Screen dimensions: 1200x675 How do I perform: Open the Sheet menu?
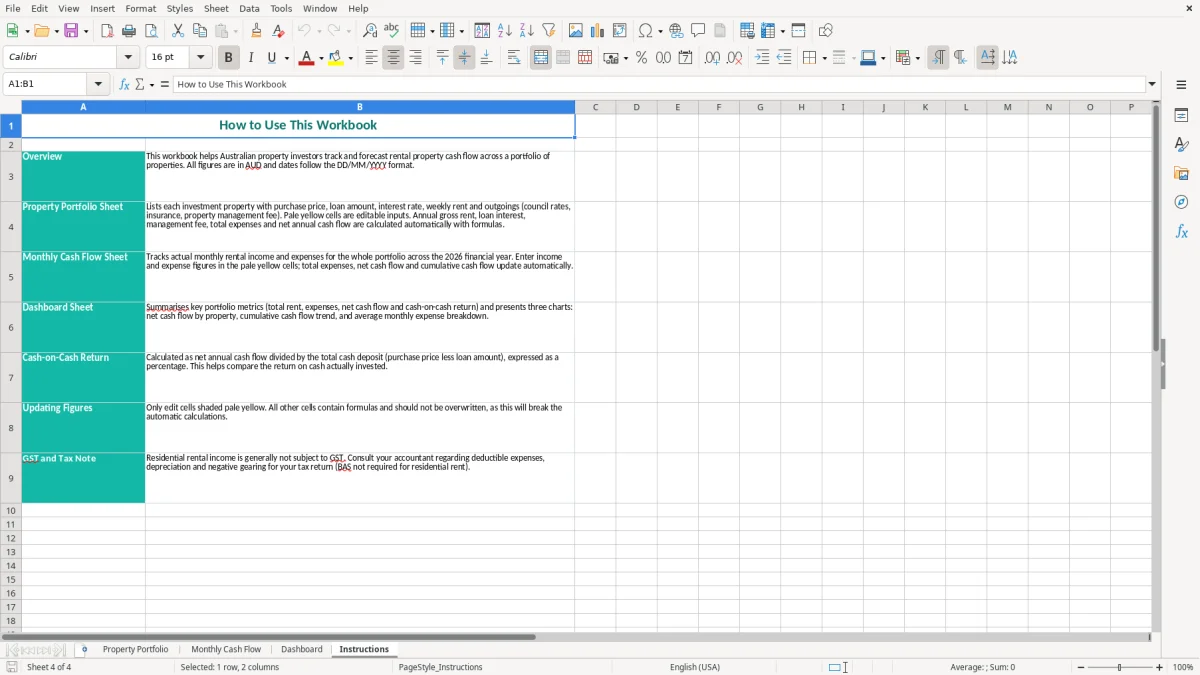[215, 8]
